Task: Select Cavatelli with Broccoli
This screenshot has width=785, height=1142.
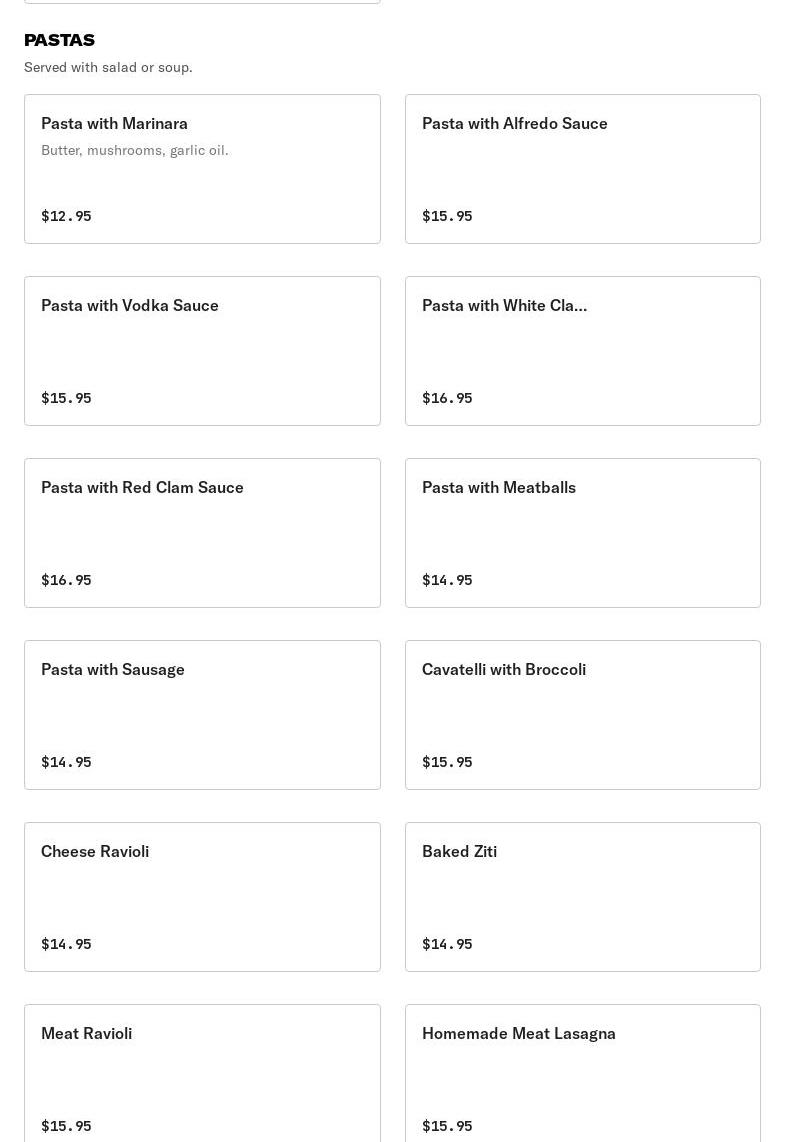Action: point(583,715)
